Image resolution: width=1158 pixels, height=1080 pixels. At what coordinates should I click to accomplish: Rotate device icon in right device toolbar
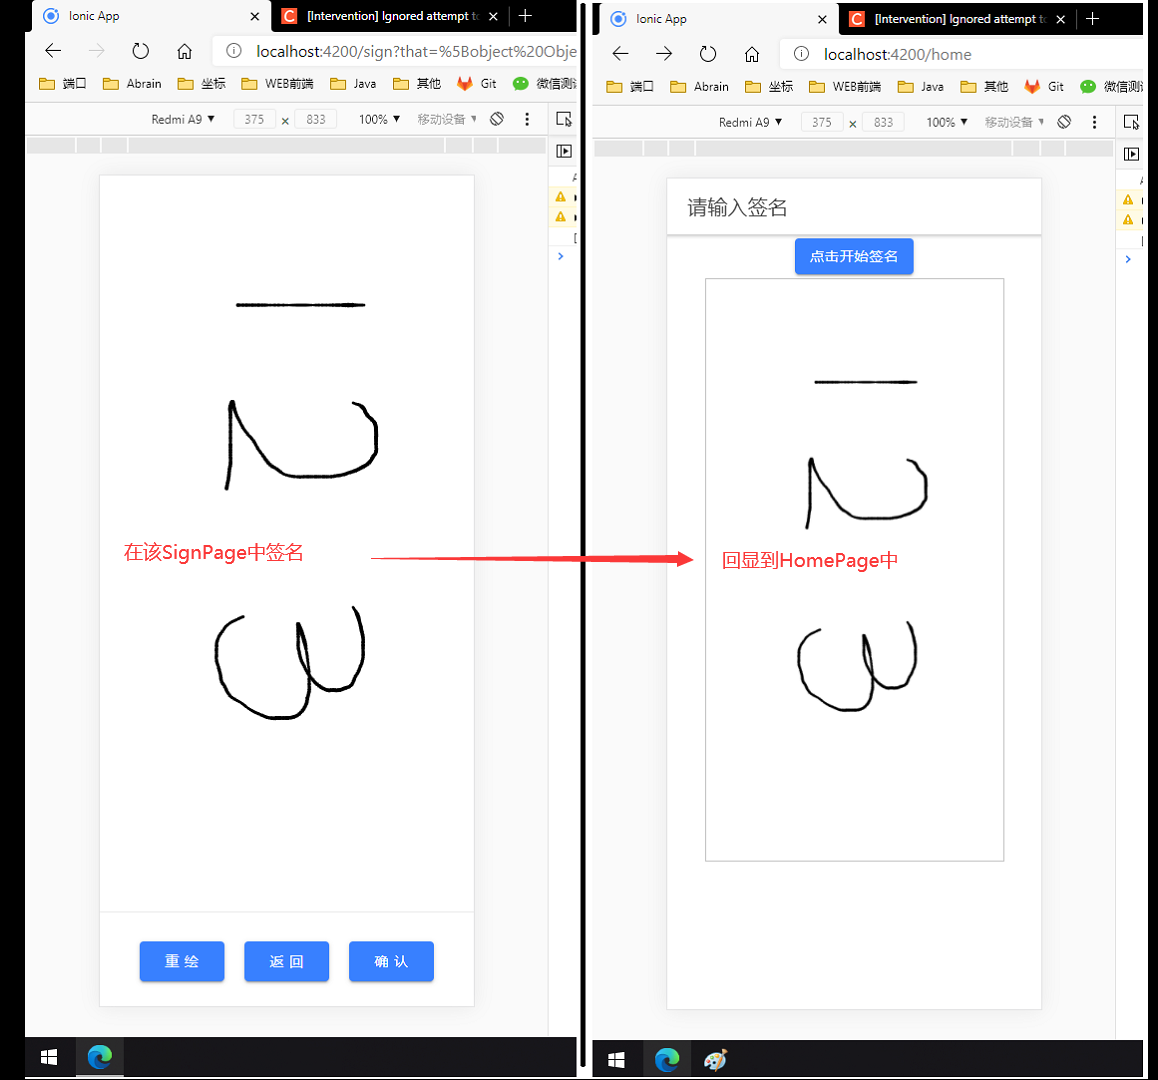click(1064, 122)
